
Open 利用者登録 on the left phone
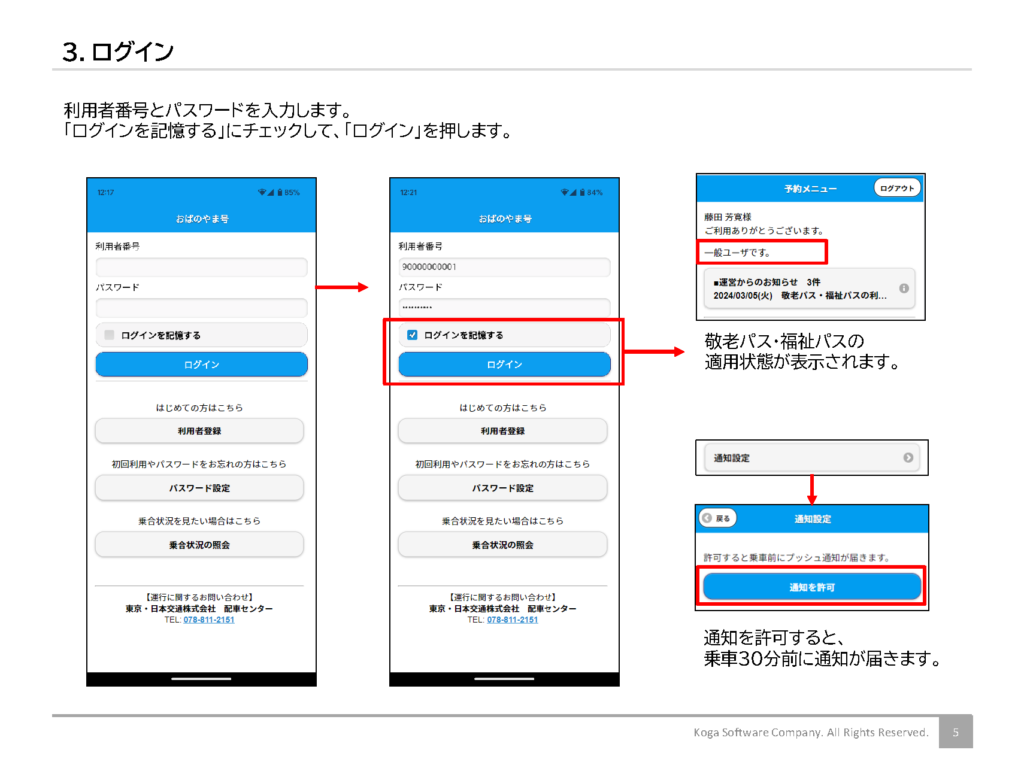click(199, 431)
